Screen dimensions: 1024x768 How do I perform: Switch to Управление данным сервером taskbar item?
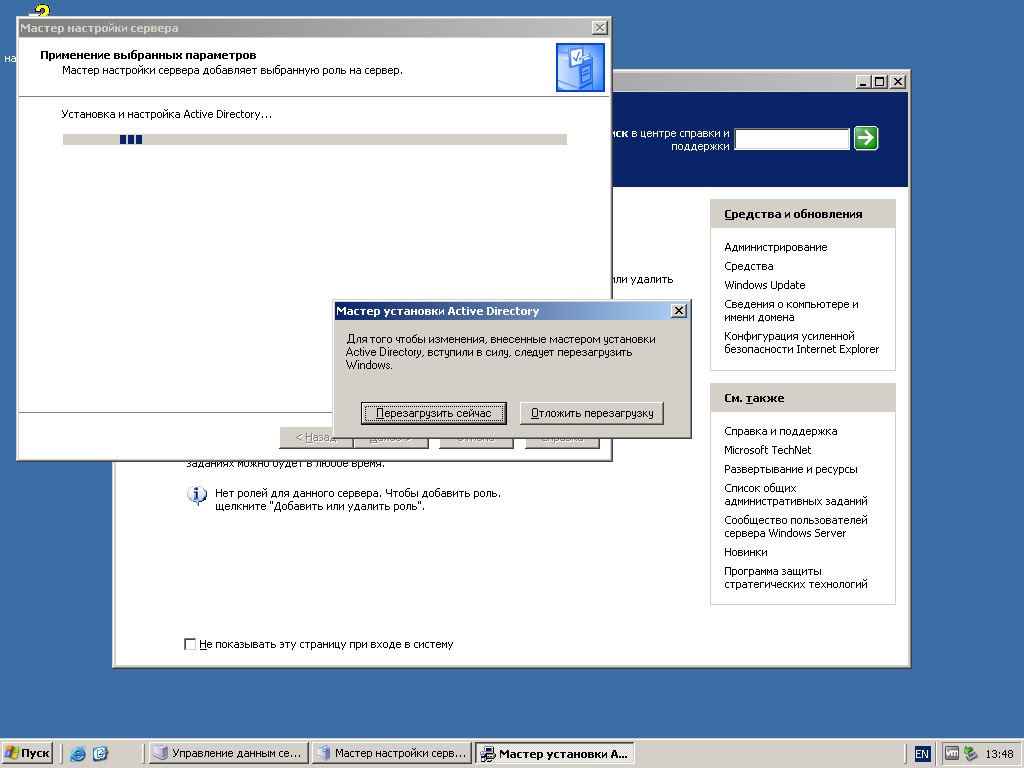[x=228, y=753]
